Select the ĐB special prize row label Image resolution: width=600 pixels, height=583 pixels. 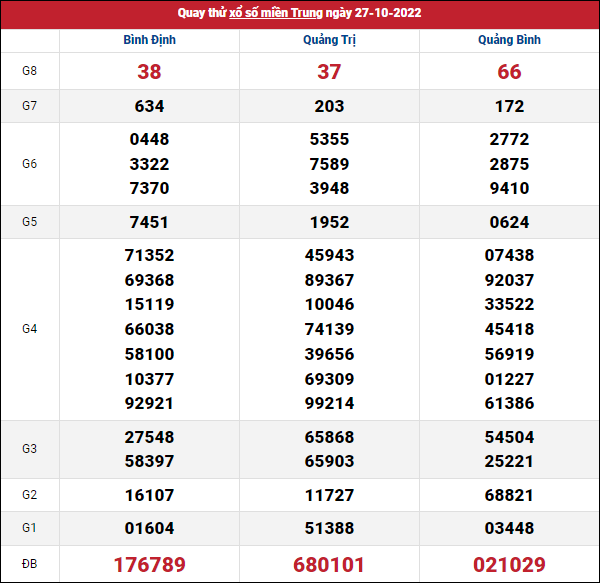(x=29, y=564)
